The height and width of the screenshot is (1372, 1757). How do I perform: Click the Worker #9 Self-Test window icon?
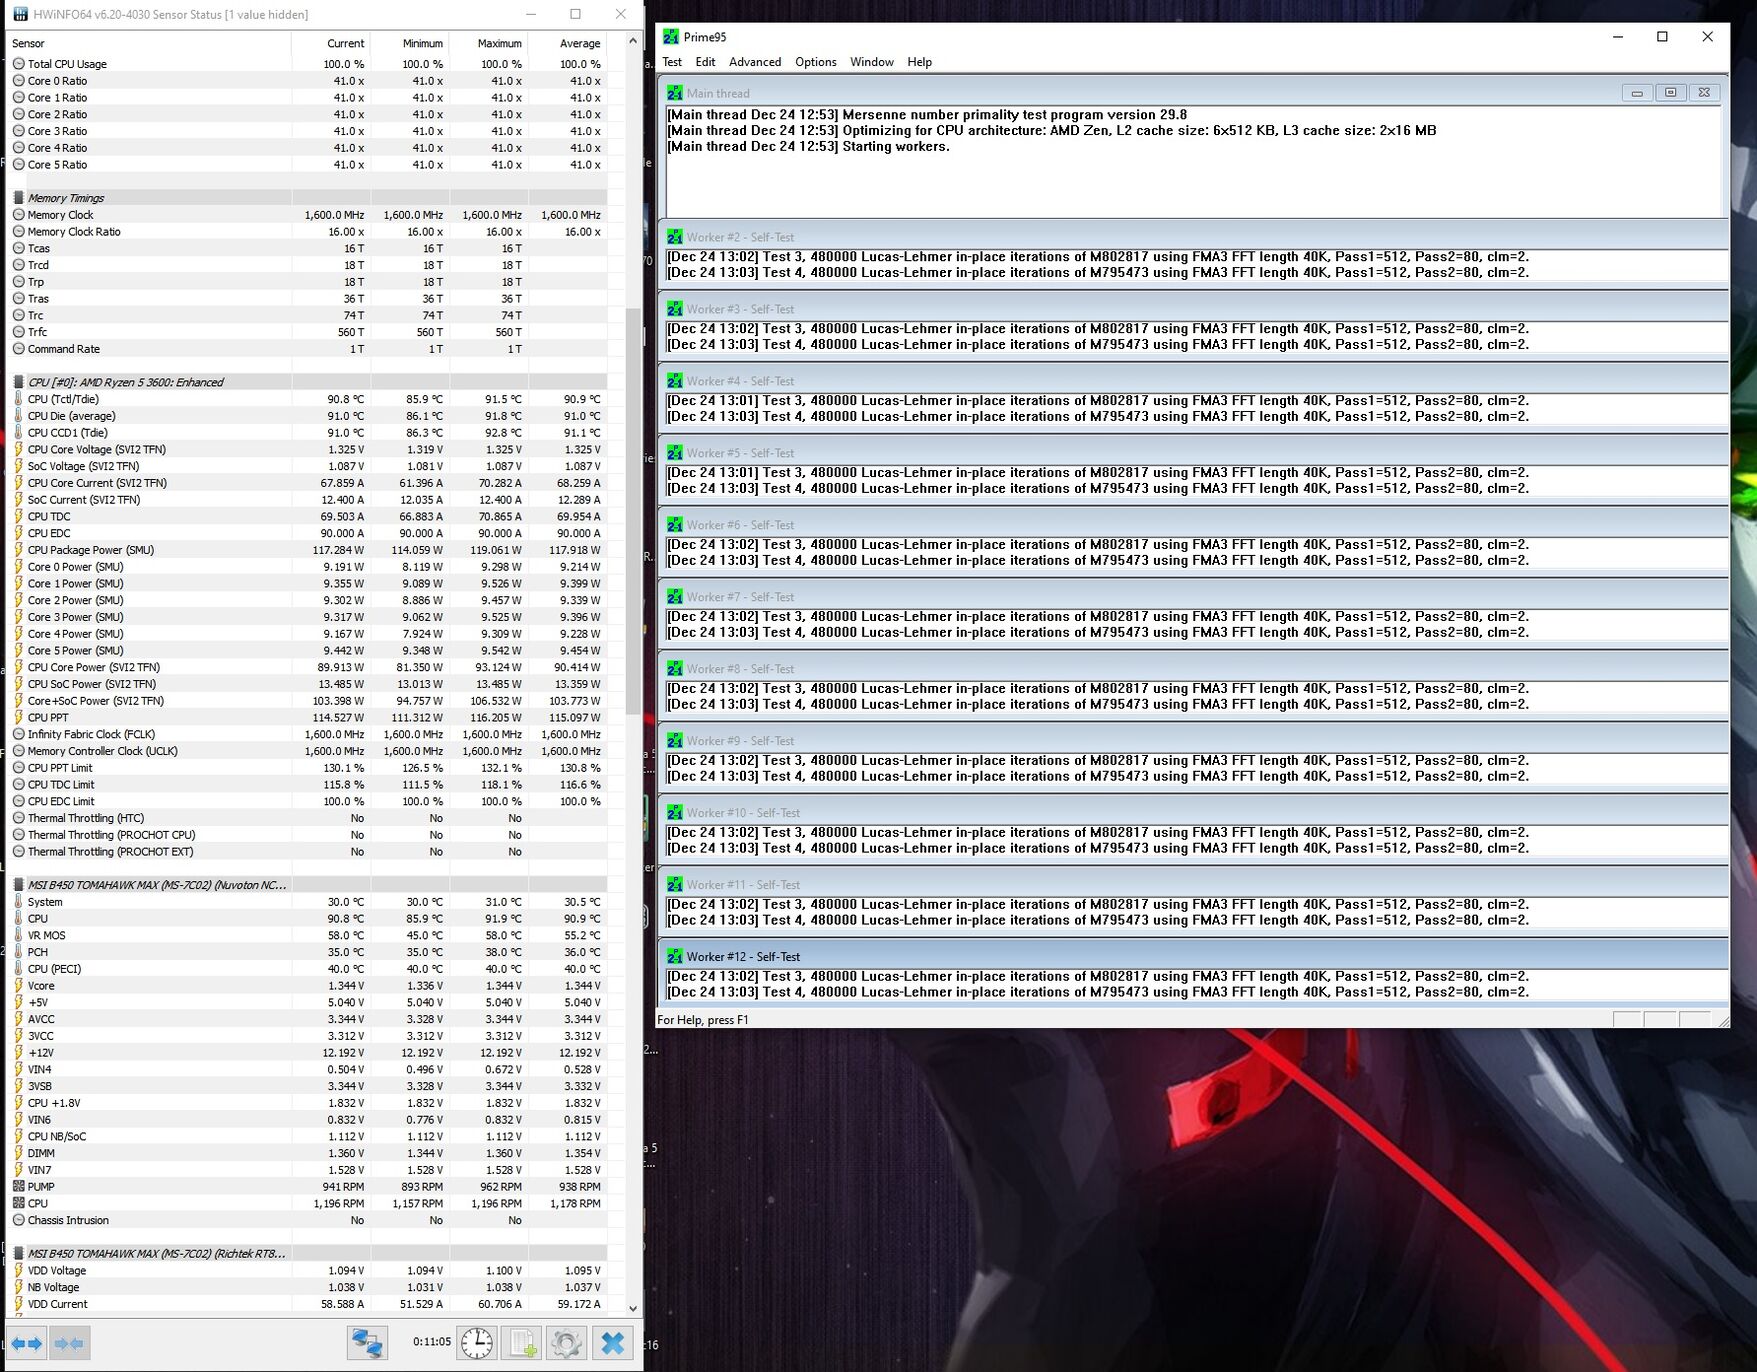(x=675, y=741)
